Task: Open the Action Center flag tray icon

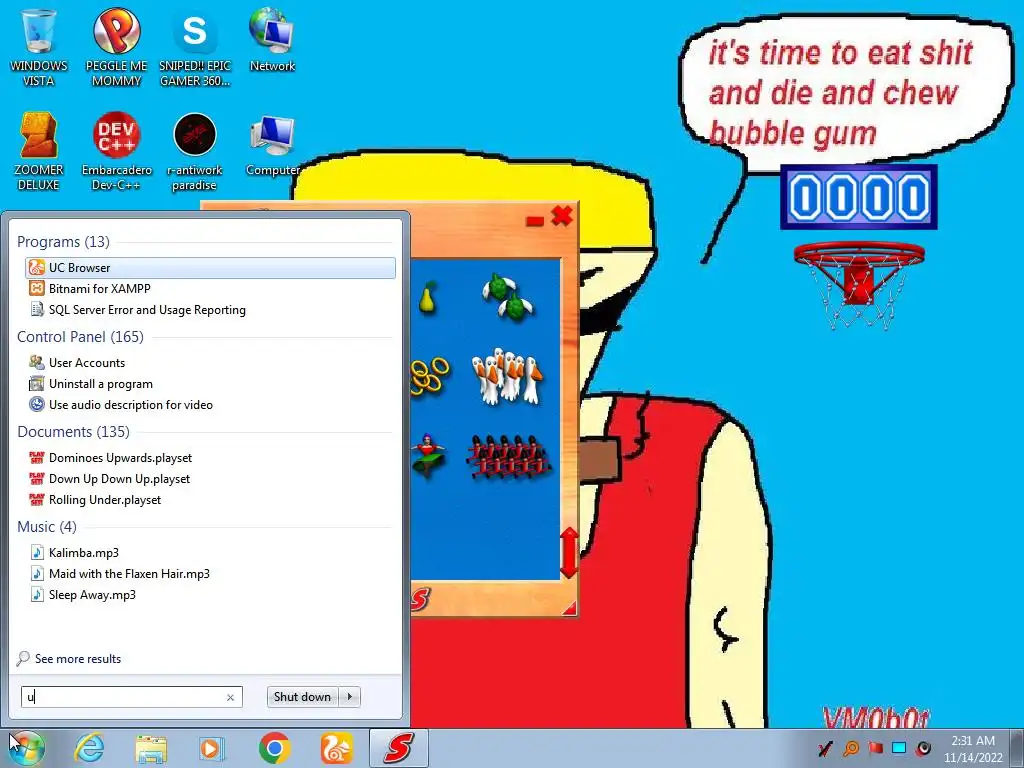Action: (875, 748)
